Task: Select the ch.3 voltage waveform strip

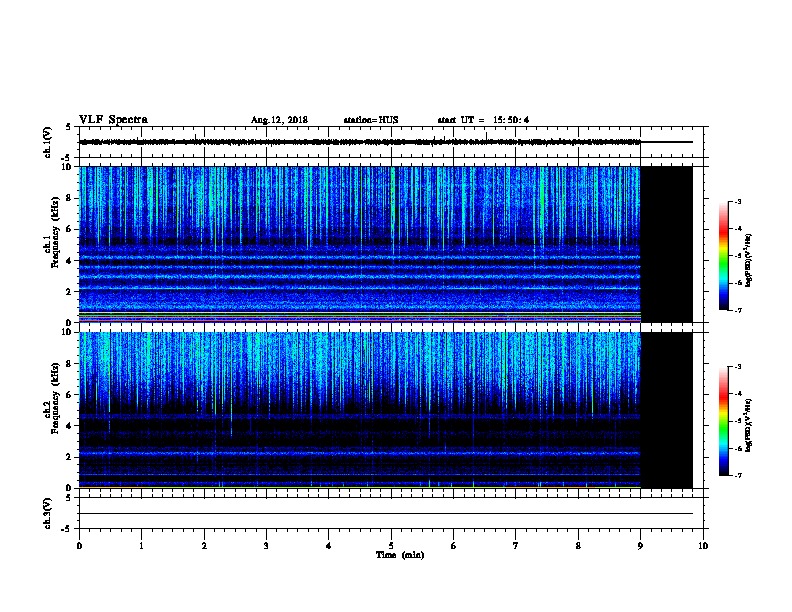Action: point(391,513)
